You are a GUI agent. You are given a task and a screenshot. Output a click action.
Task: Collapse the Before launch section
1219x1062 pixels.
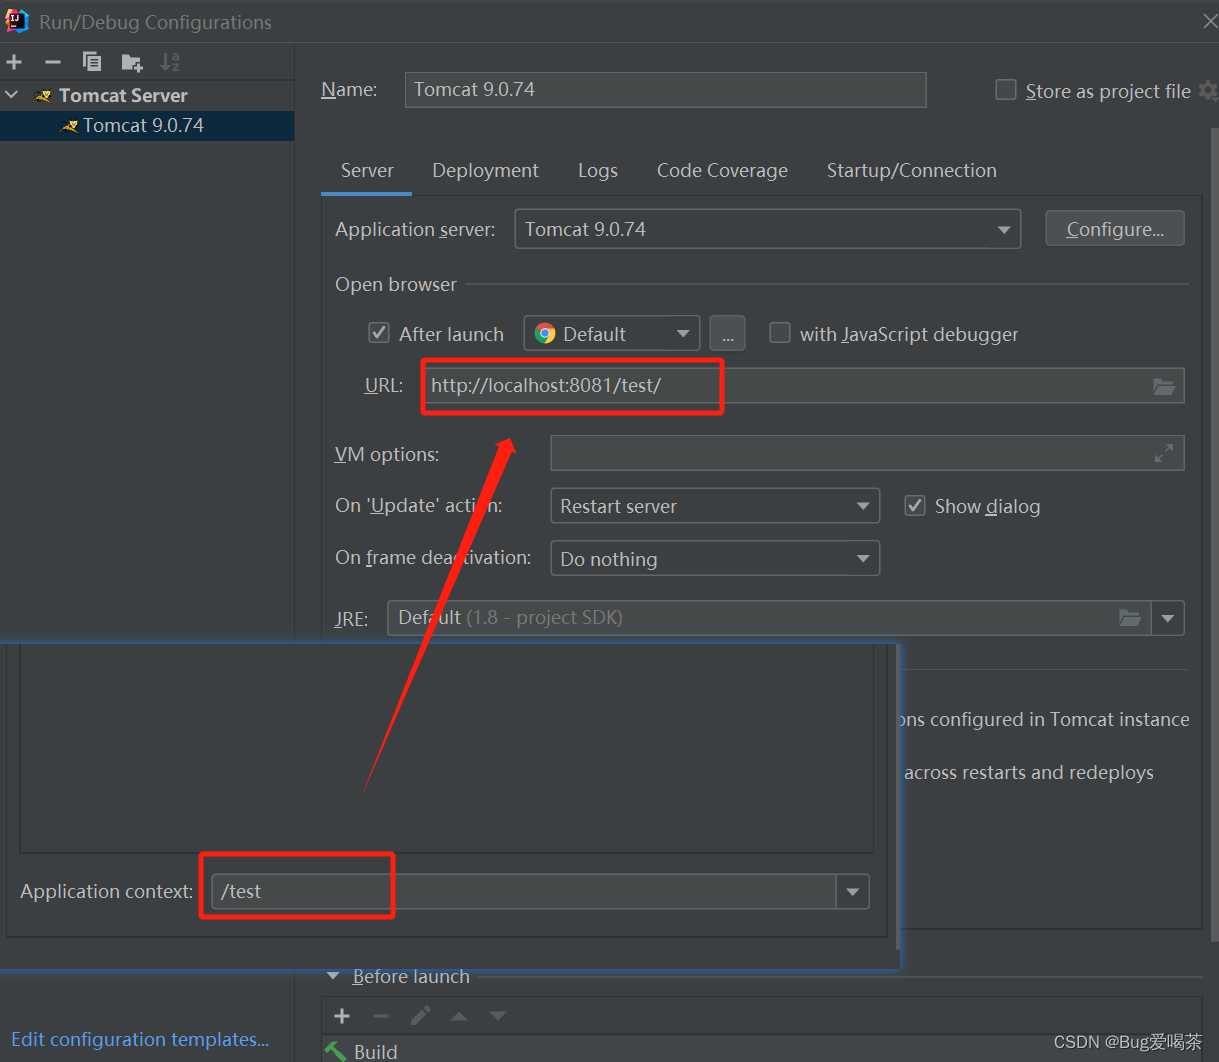click(x=333, y=977)
